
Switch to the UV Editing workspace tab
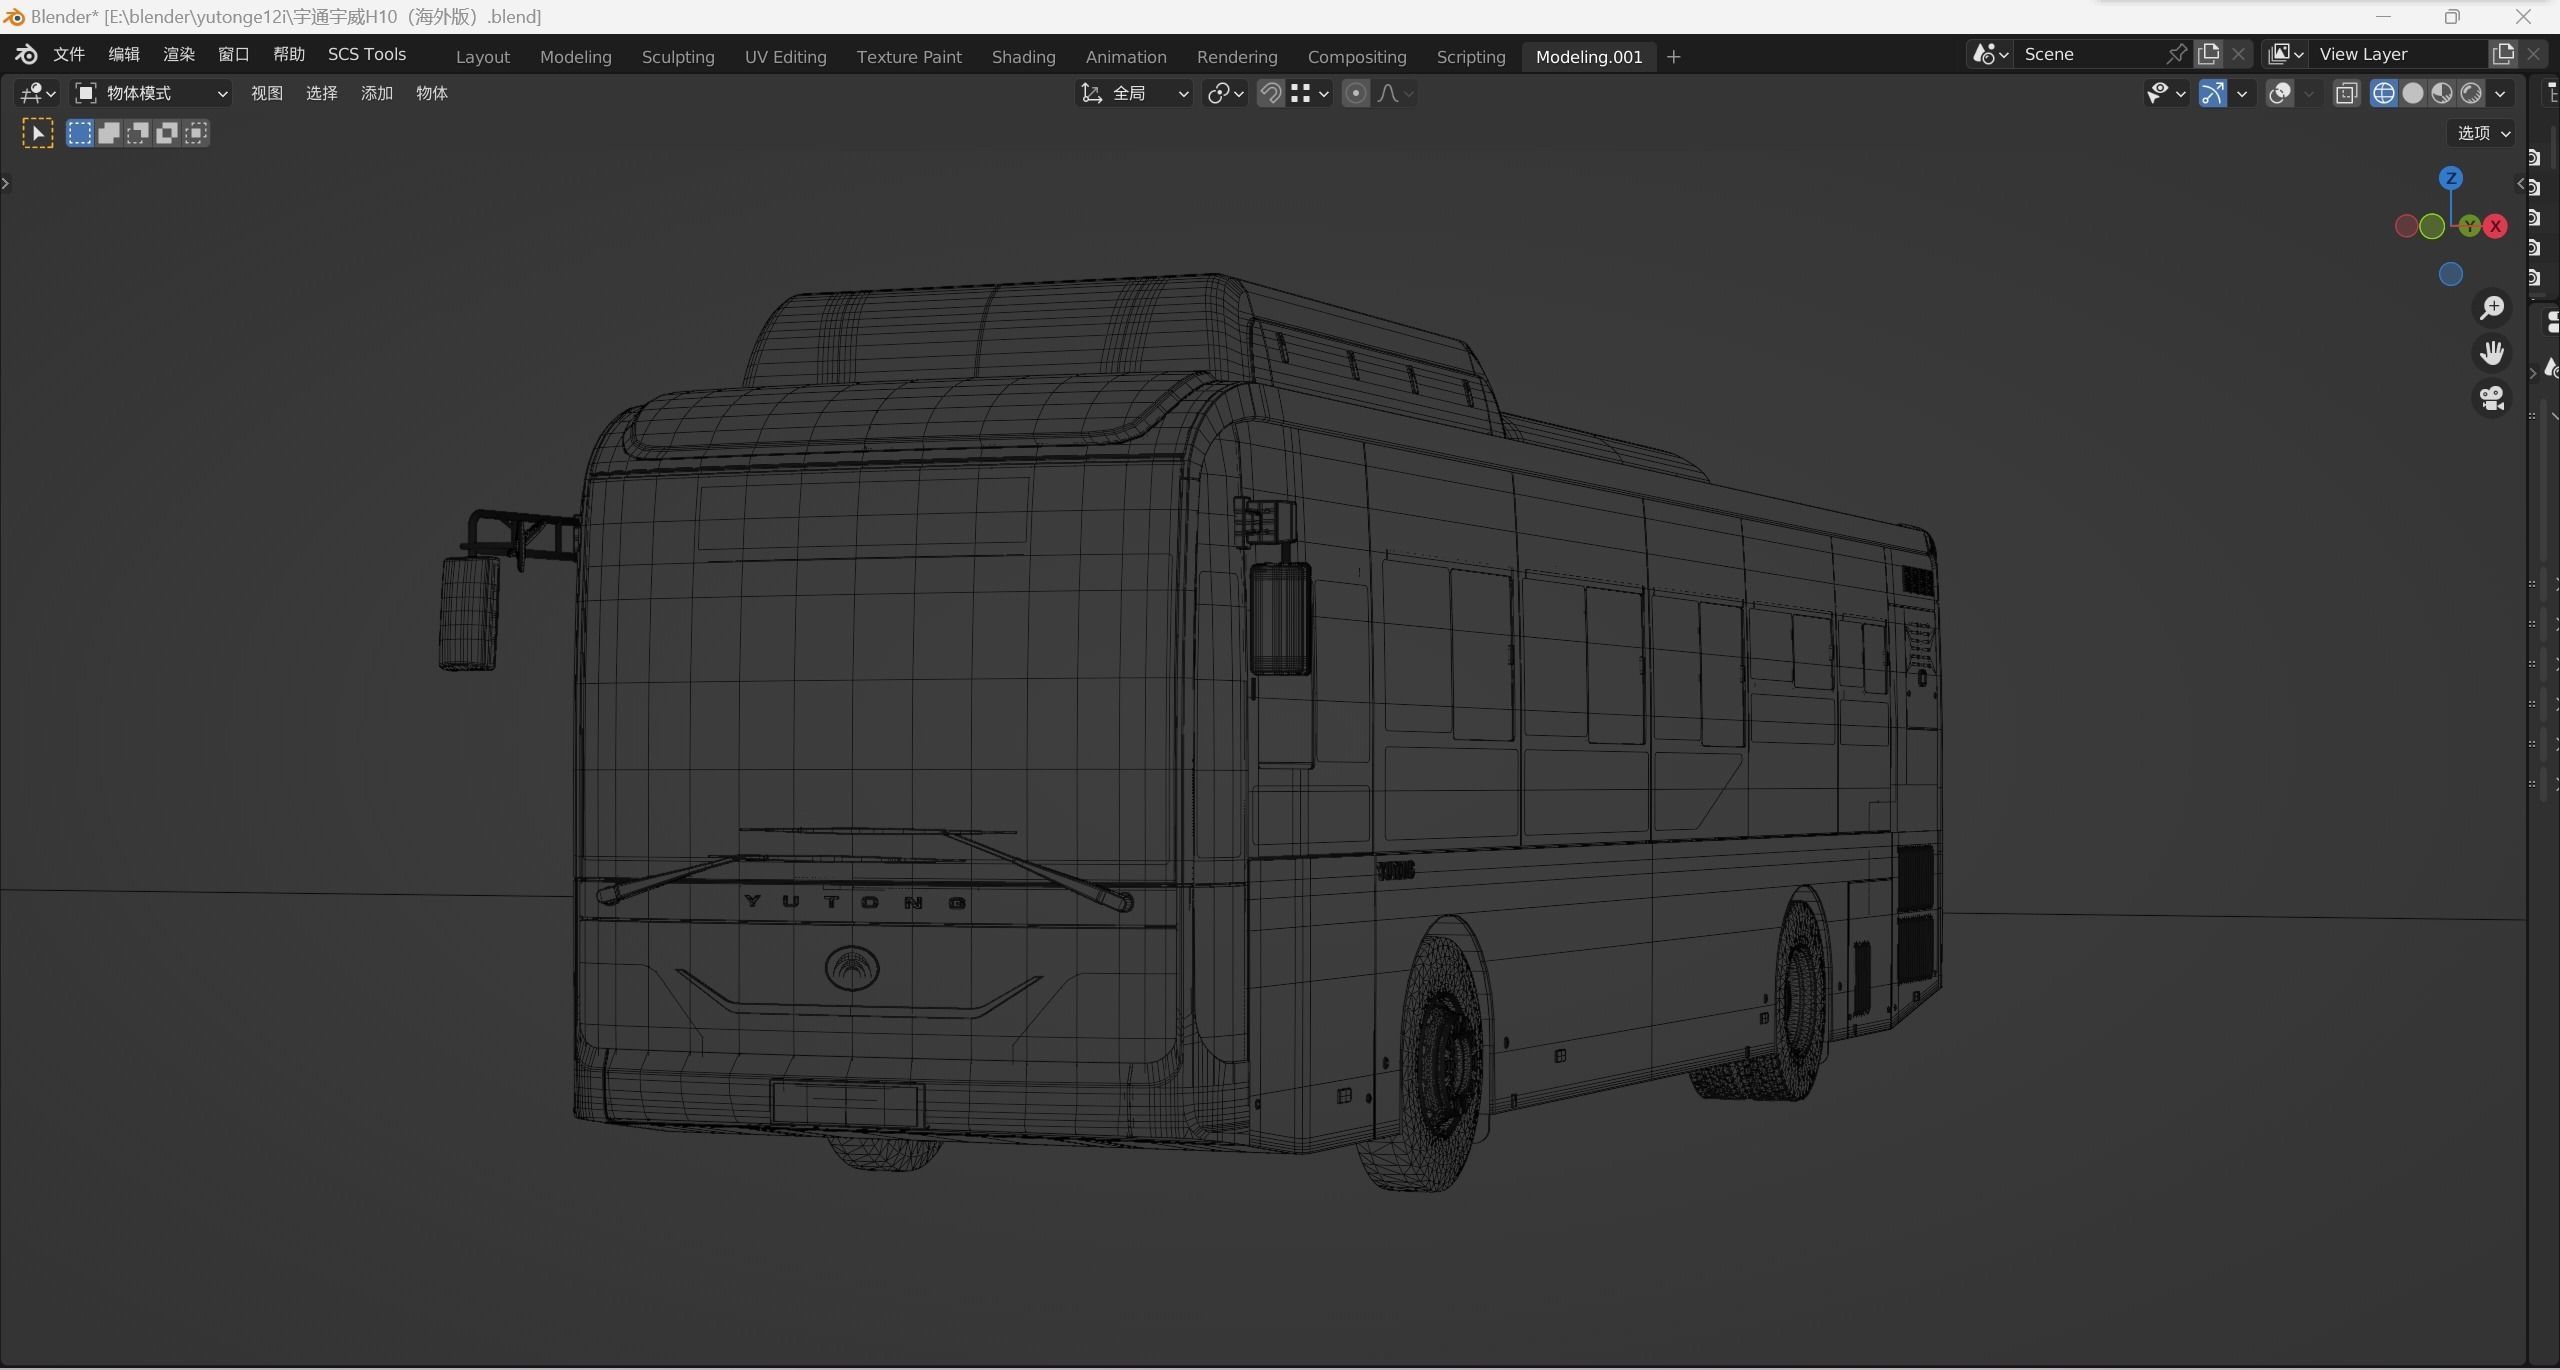click(x=785, y=57)
